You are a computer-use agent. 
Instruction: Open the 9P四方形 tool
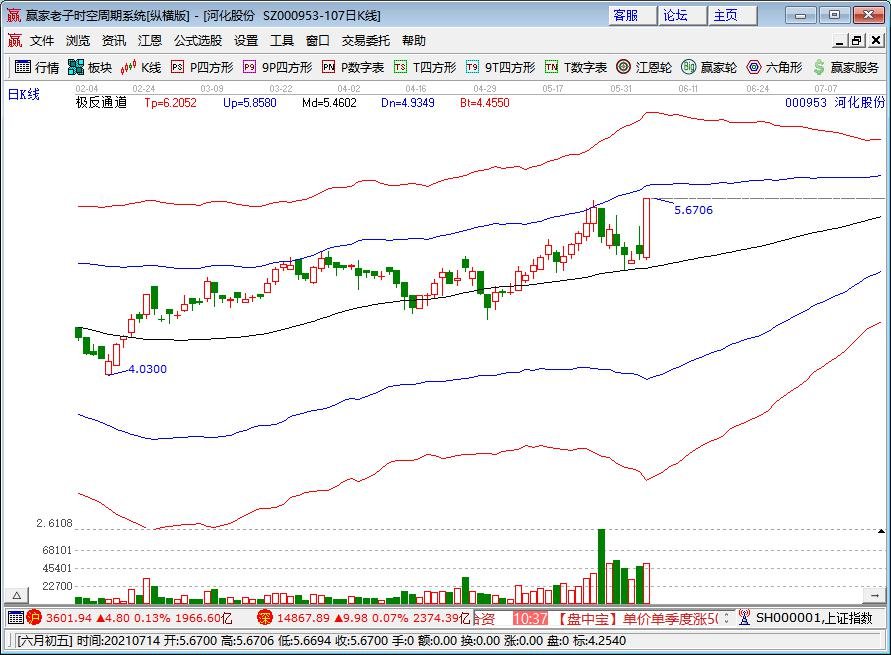[277, 68]
